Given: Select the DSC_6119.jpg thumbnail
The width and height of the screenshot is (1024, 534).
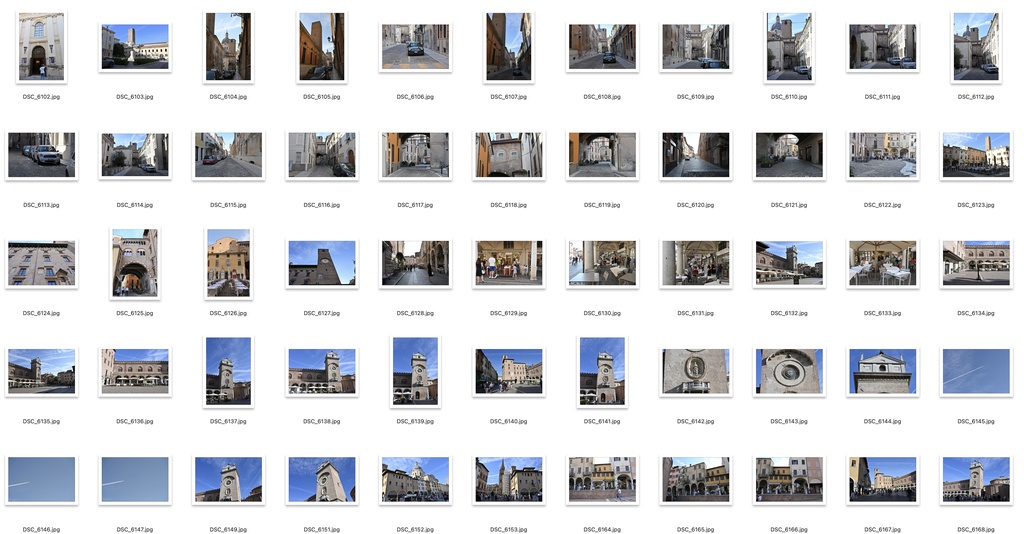Looking at the screenshot, I should (601, 155).
